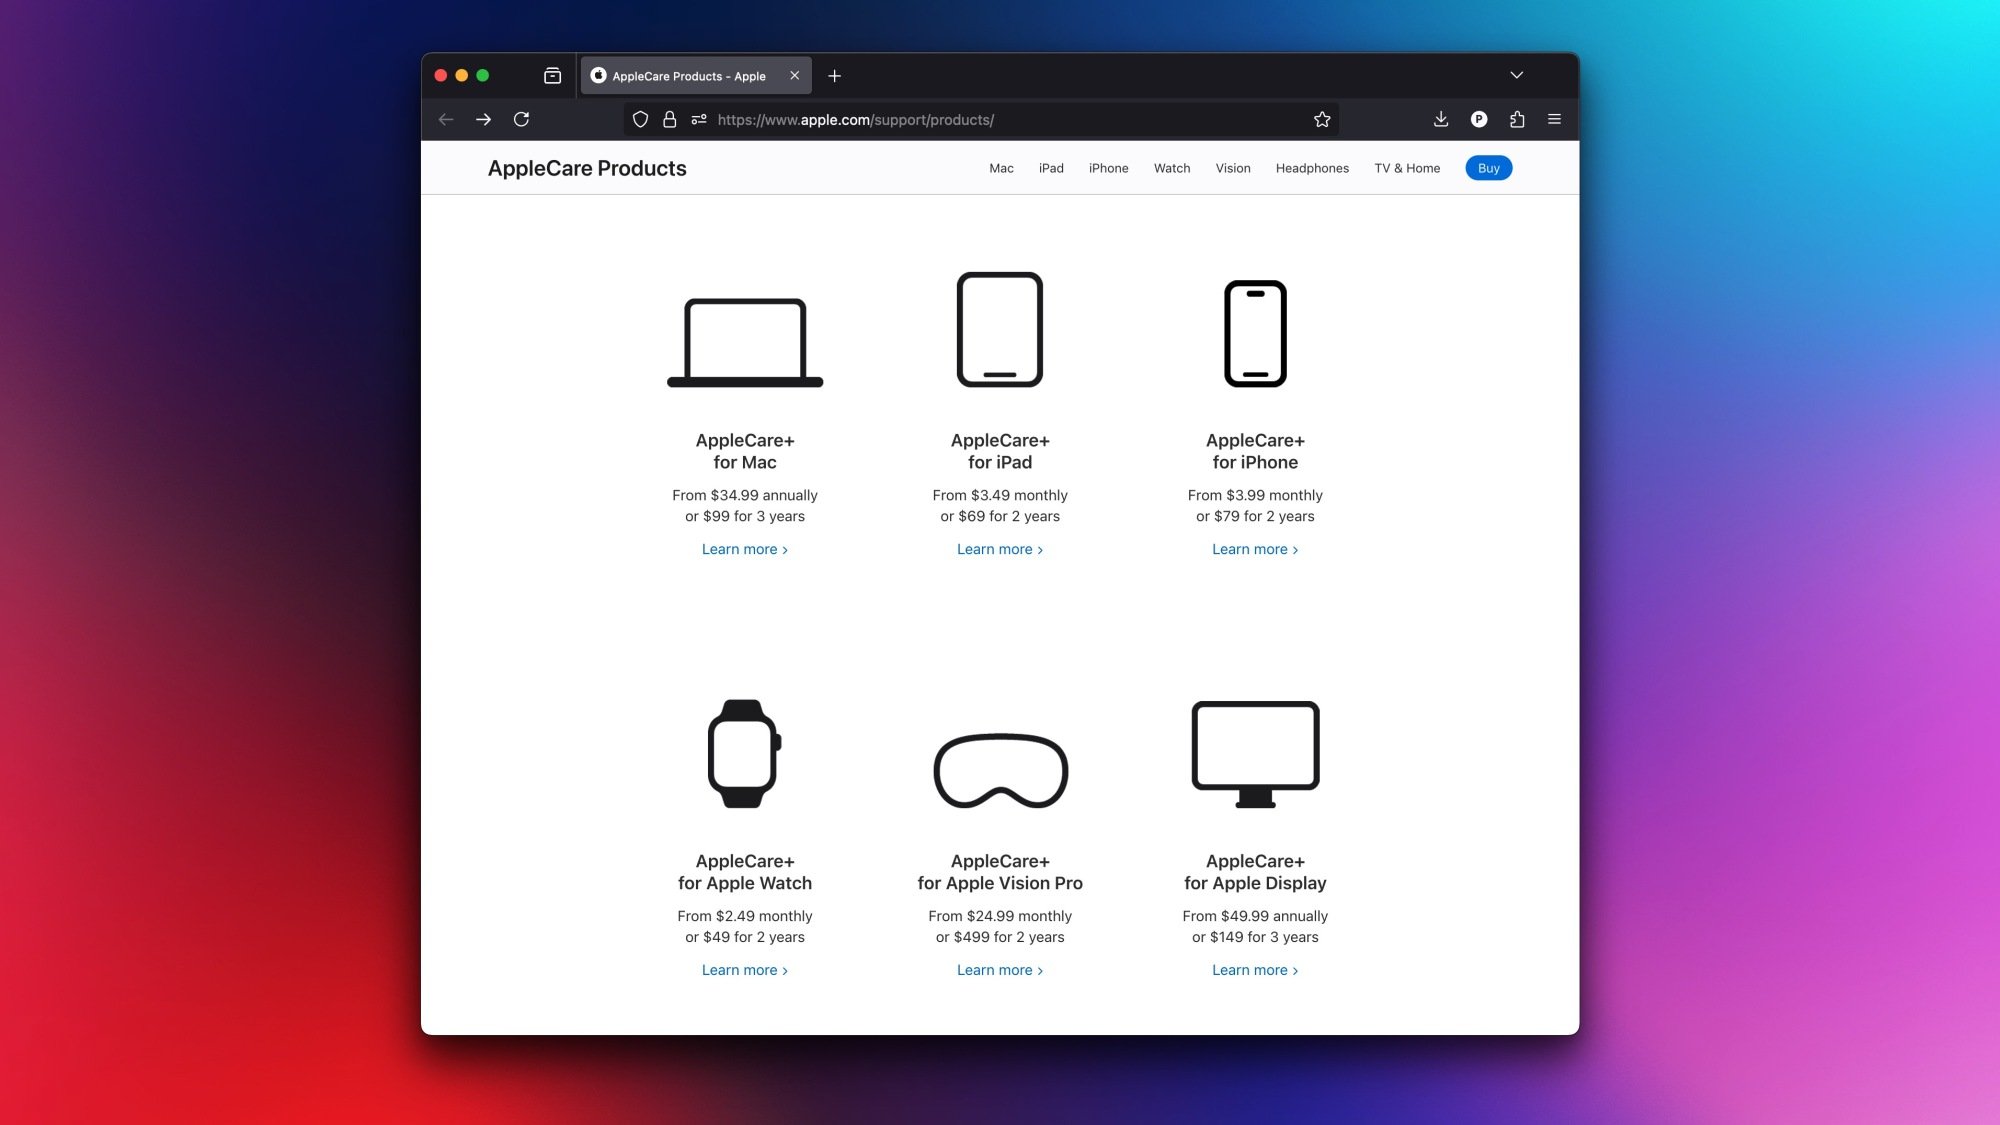Click the AppleCare+ for Mac heading
The width and height of the screenshot is (2000, 1125).
pos(745,451)
